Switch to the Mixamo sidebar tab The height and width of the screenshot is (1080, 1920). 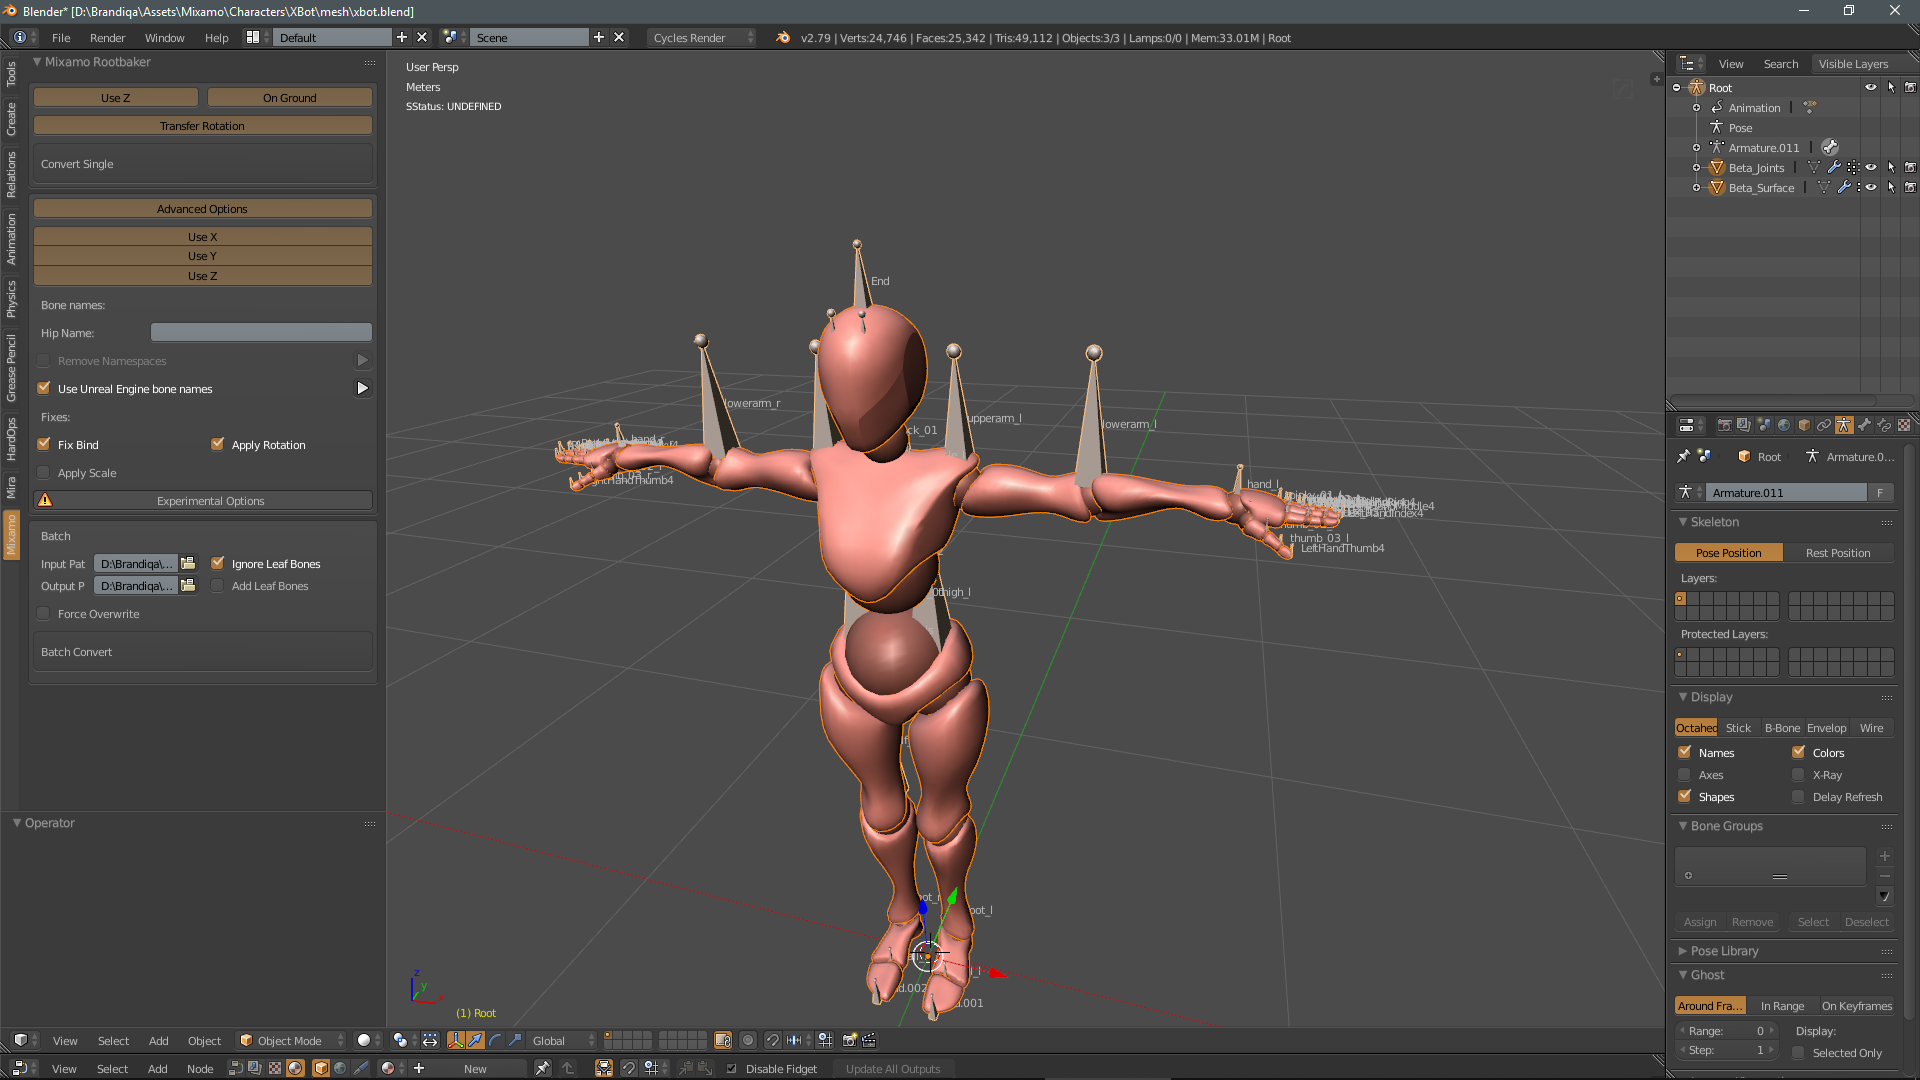click(x=11, y=534)
